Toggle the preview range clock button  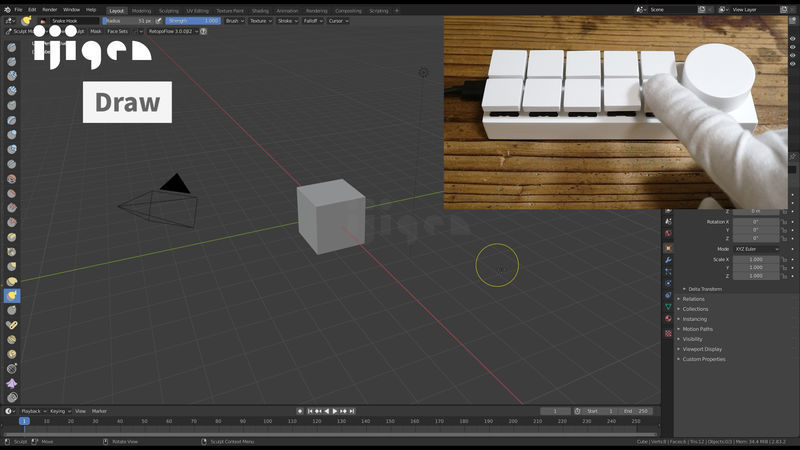point(578,411)
